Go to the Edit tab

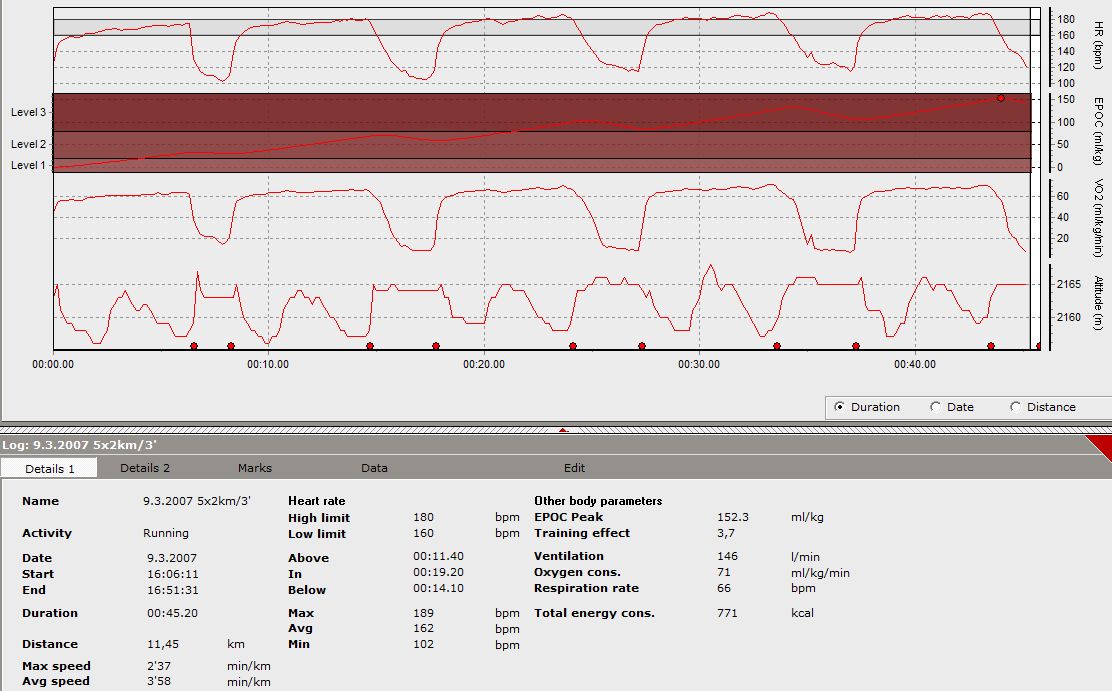(574, 468)
